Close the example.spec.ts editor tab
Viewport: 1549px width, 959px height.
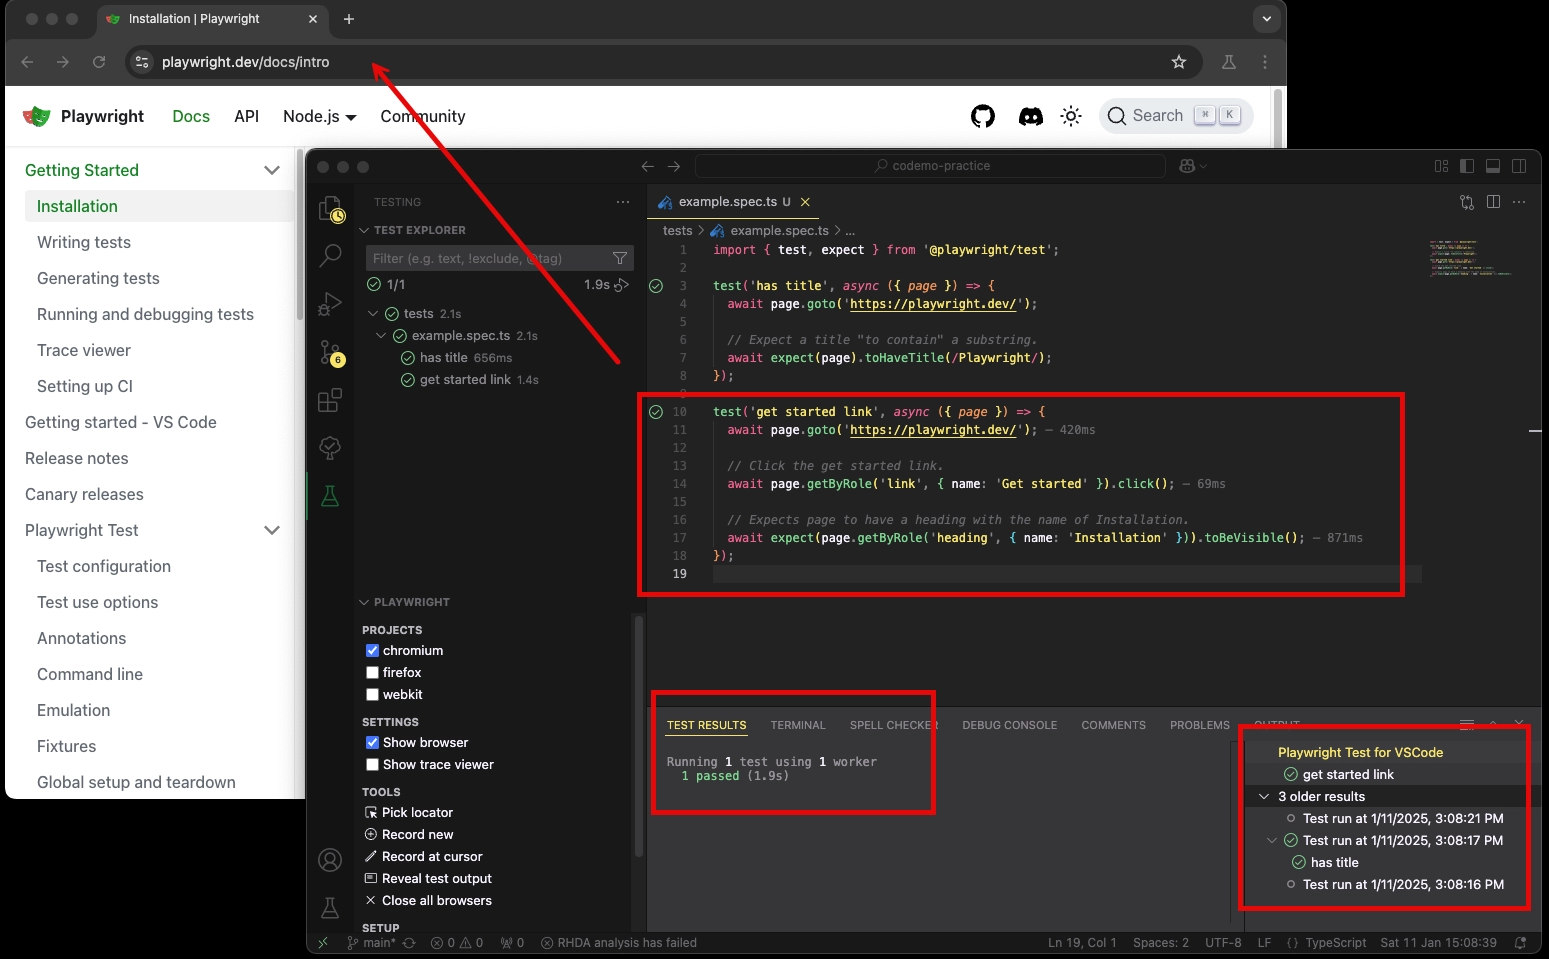tap(805, 202)
